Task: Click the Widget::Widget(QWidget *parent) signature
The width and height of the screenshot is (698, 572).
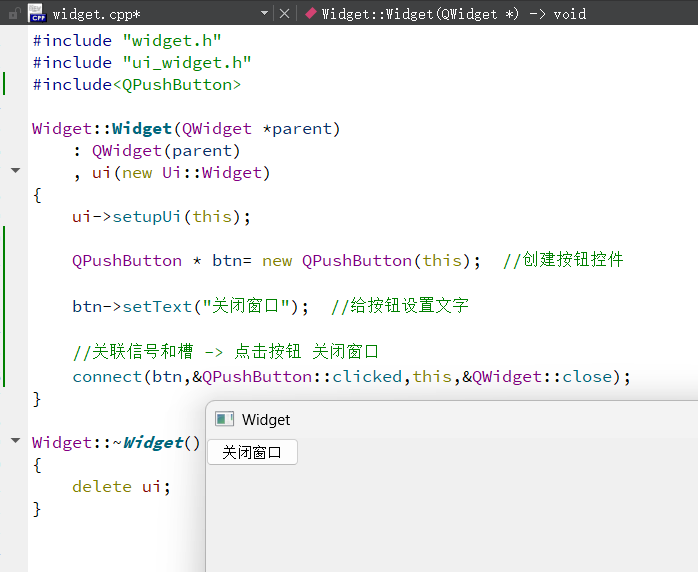Action: click(186, 129)
